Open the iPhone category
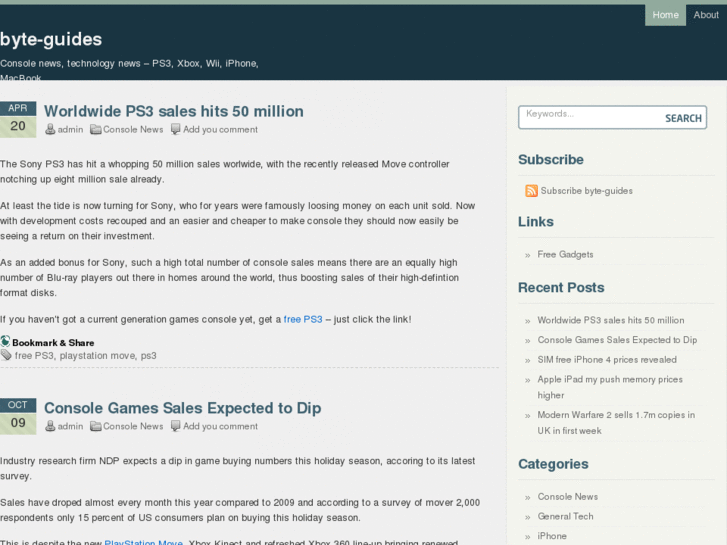Image resolution: width=727 pixels, height=545 pixels. 552,536
